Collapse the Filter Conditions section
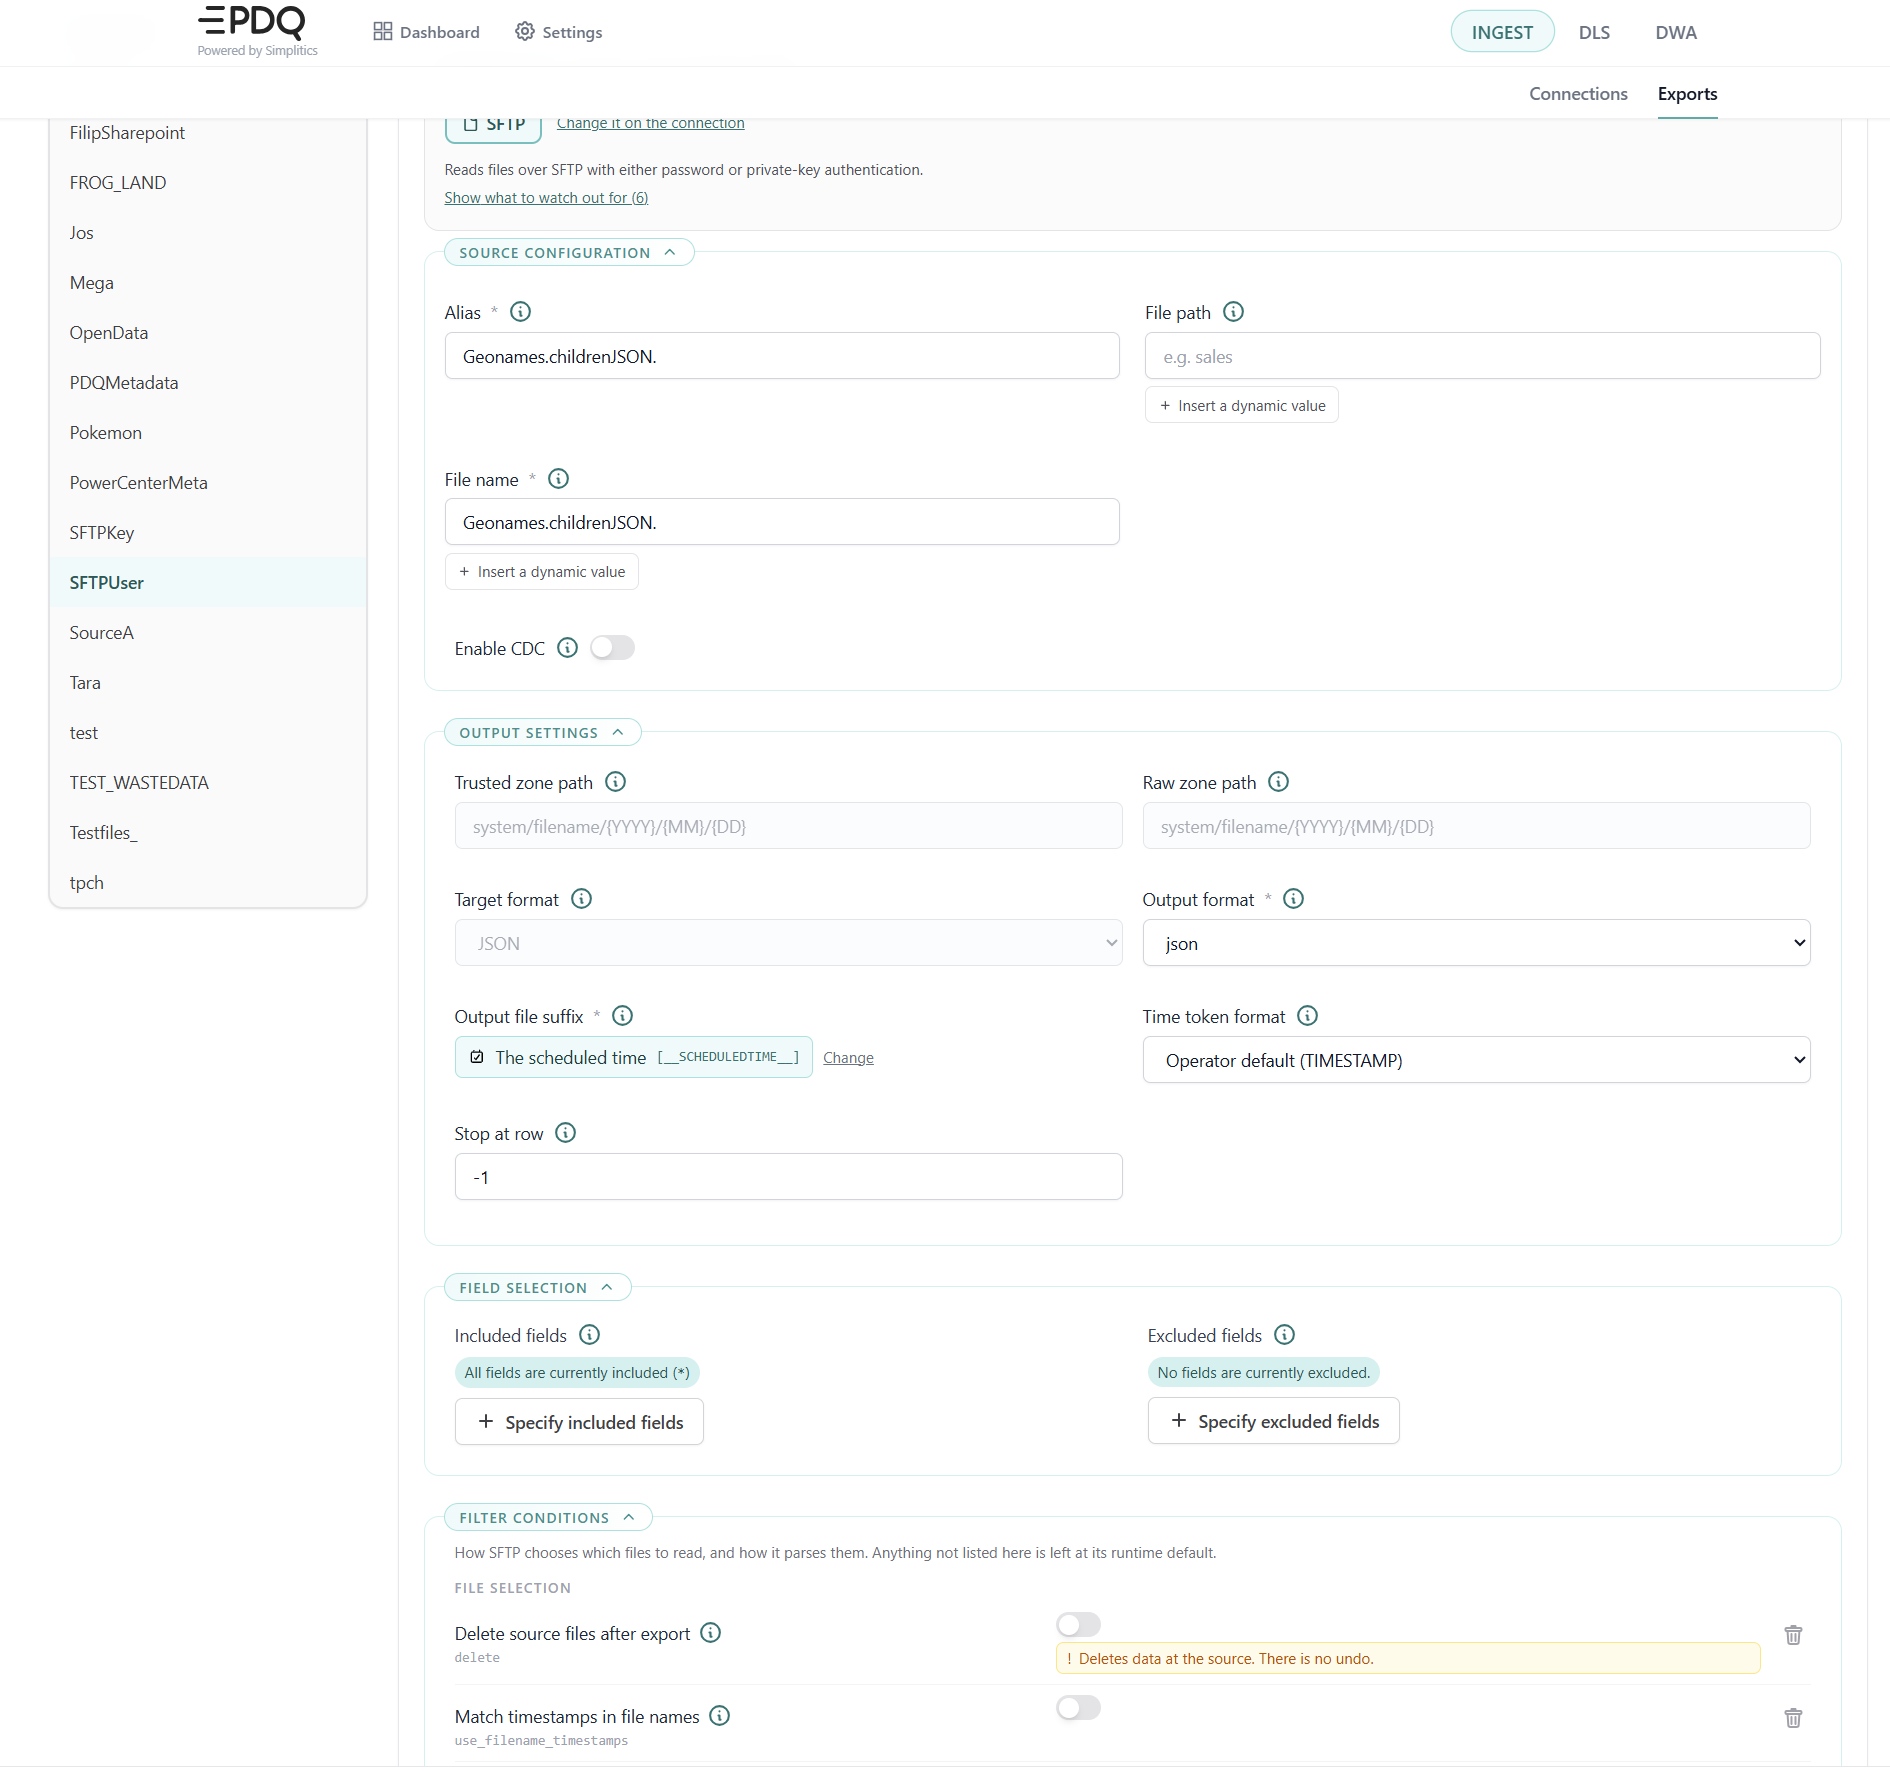The height and width of the screenshot is (1771, 1890). click(x=548, y=1518)
